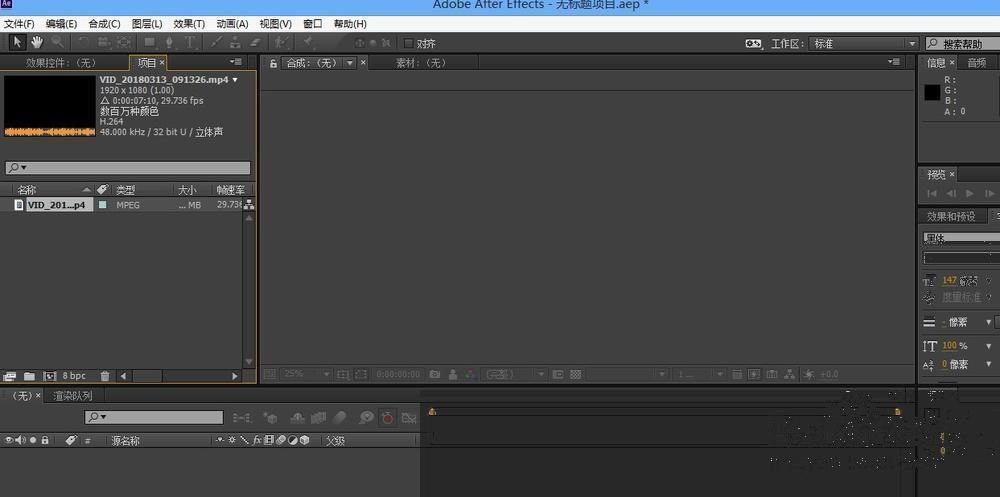The image size is (1000, 497).
Task: Open the 合成(C) menu
Action: pos(104,24)
